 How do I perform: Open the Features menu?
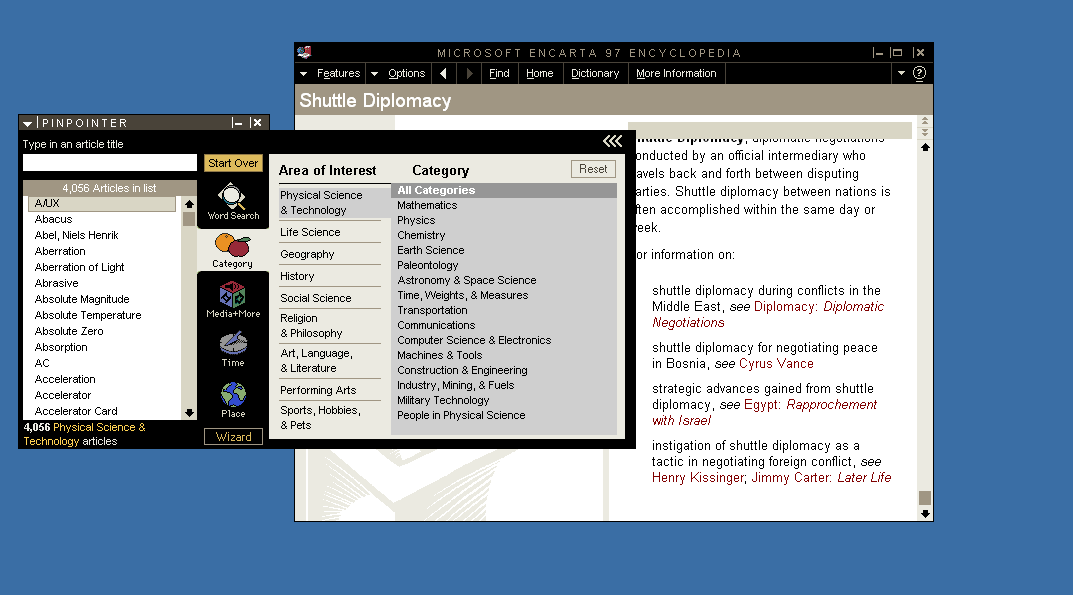(x=338, y=73)
